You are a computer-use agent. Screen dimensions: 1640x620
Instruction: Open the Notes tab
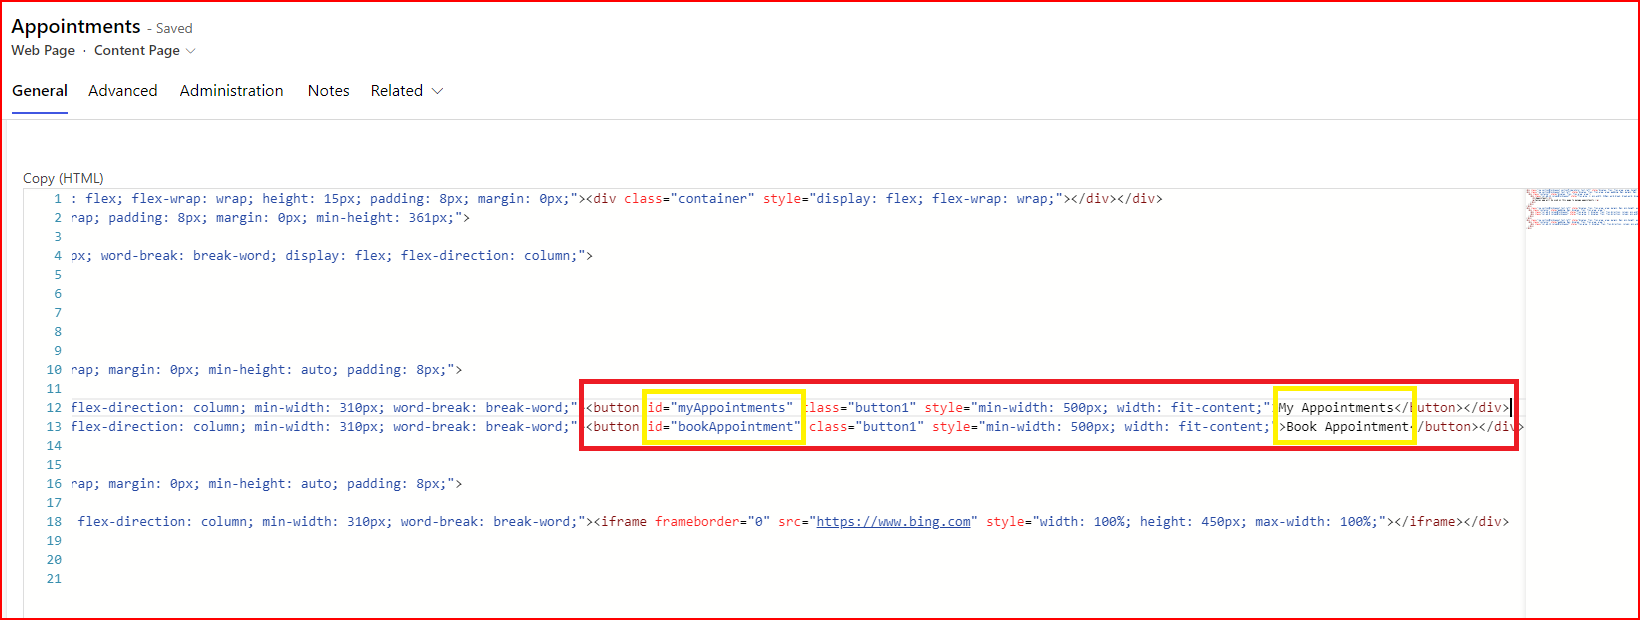point(329,91)
